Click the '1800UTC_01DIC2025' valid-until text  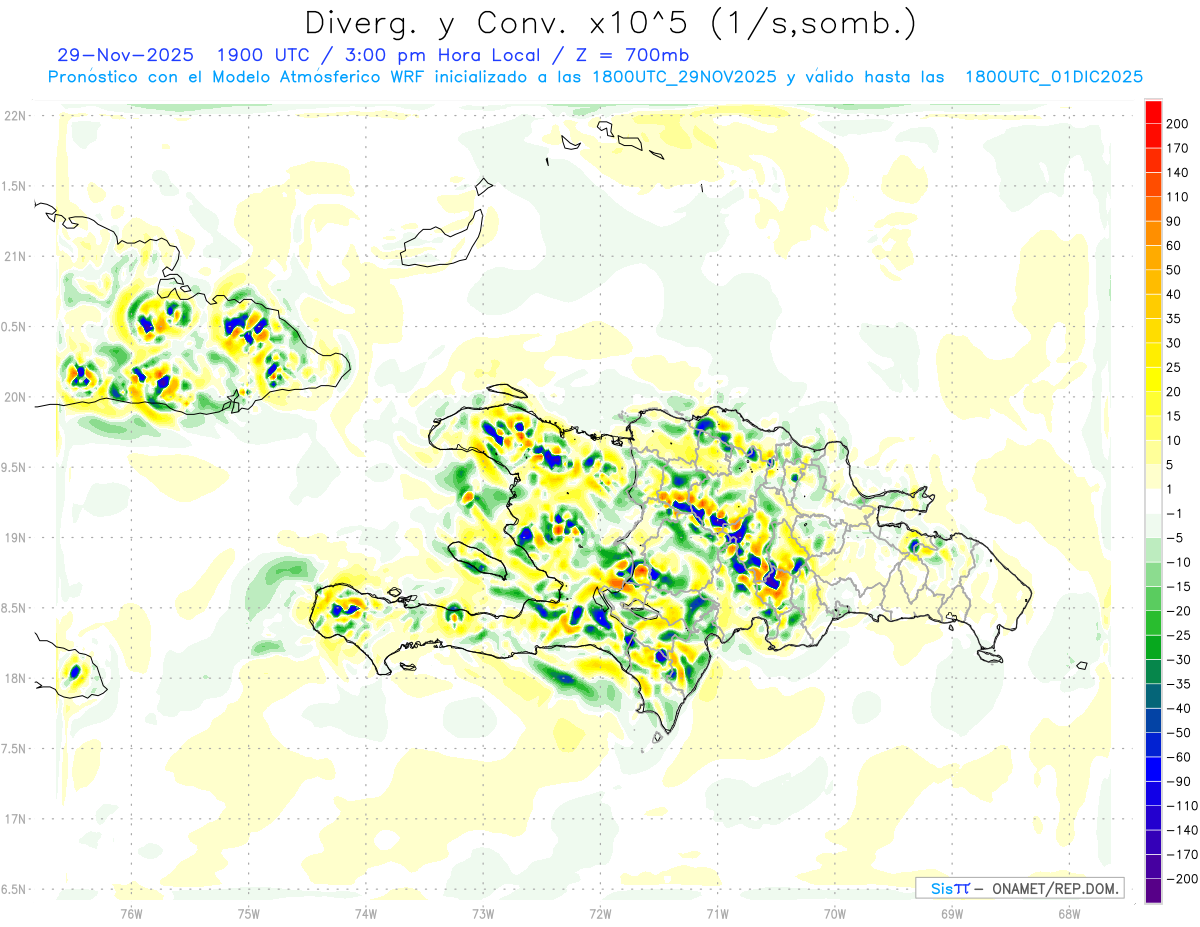[x=1055, y=77]
